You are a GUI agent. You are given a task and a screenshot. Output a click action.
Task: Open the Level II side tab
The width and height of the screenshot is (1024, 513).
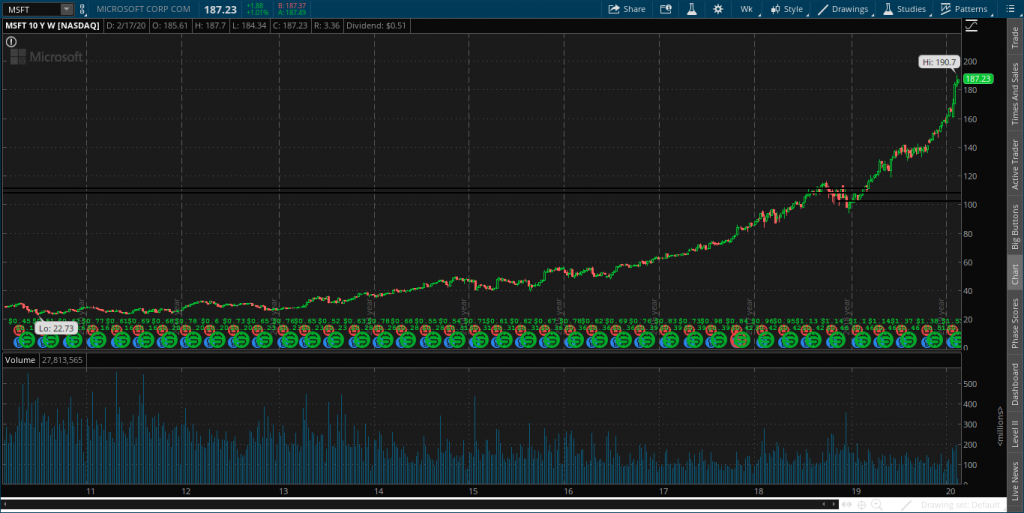click(1015, 433)
